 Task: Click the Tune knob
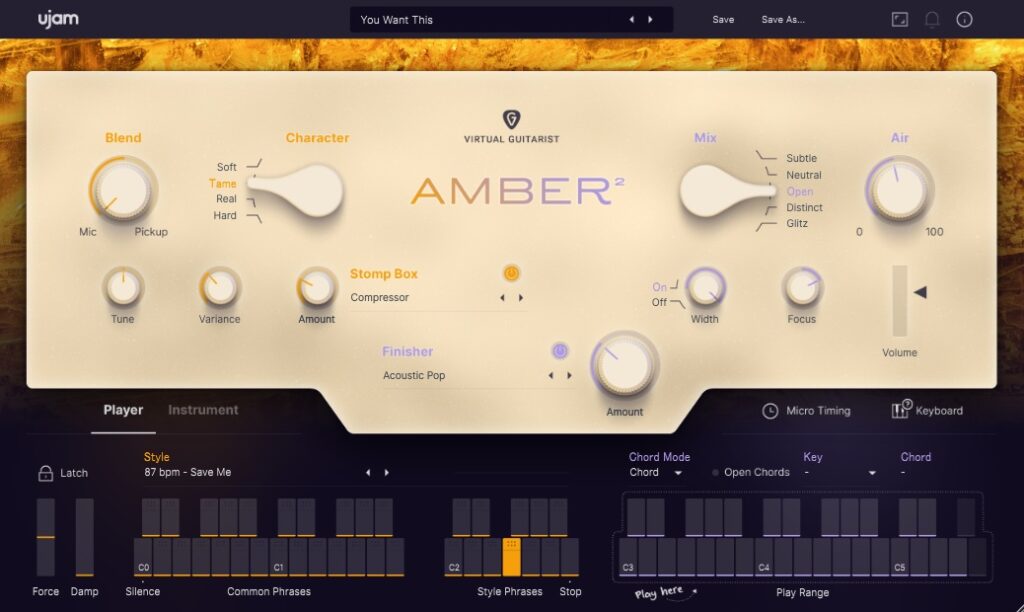[123, 287]
